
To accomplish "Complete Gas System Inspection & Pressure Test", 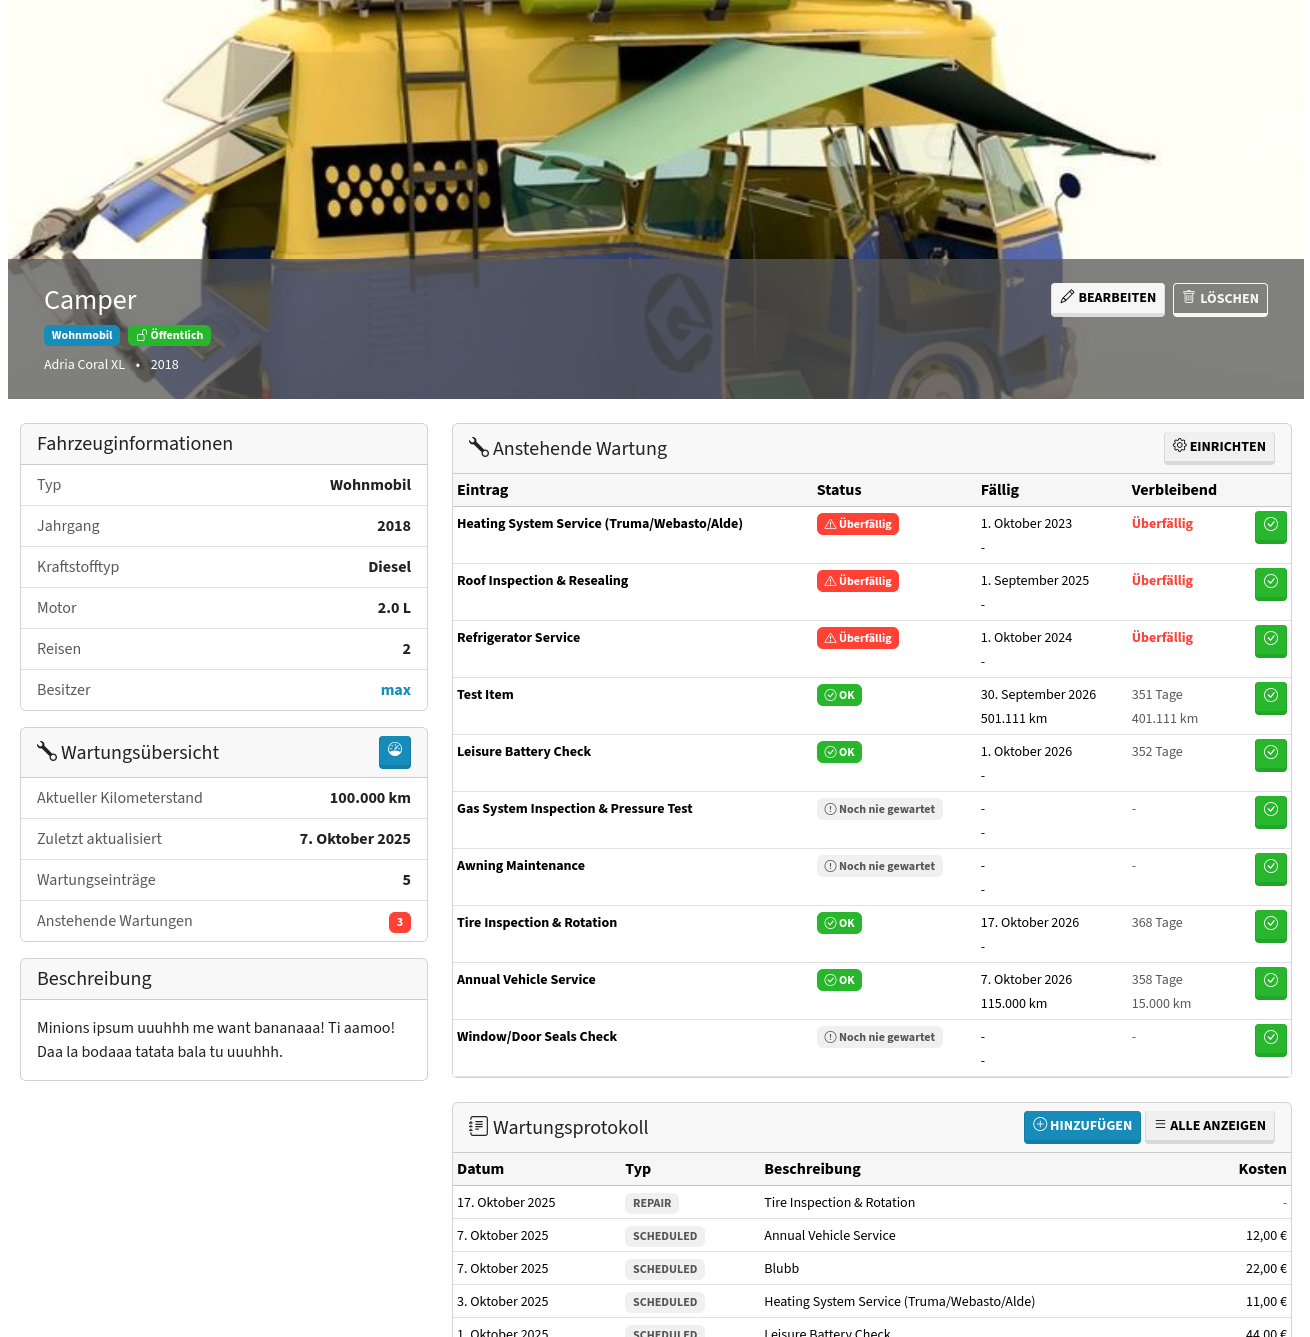I will (x=1270, y=811).
